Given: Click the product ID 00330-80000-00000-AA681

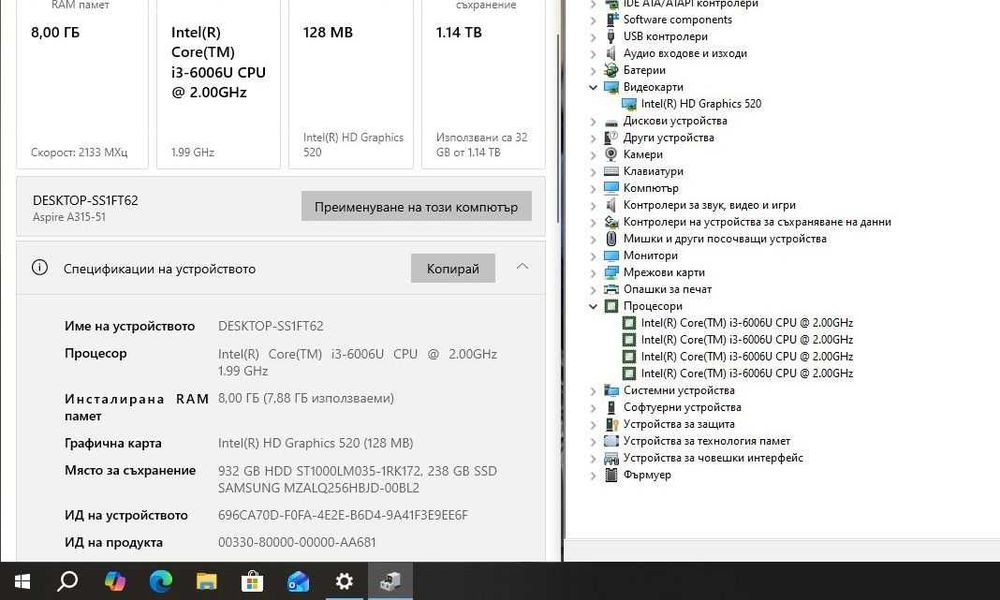Looking at the screenshot, I should pyautogui.click(x=297, y=543).
